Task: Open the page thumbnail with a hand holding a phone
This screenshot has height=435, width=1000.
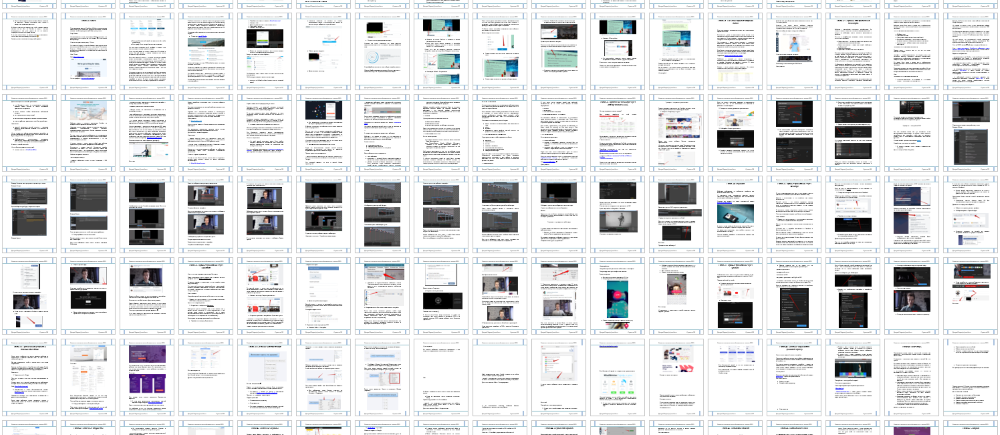Action: click(x=734, y=214)
